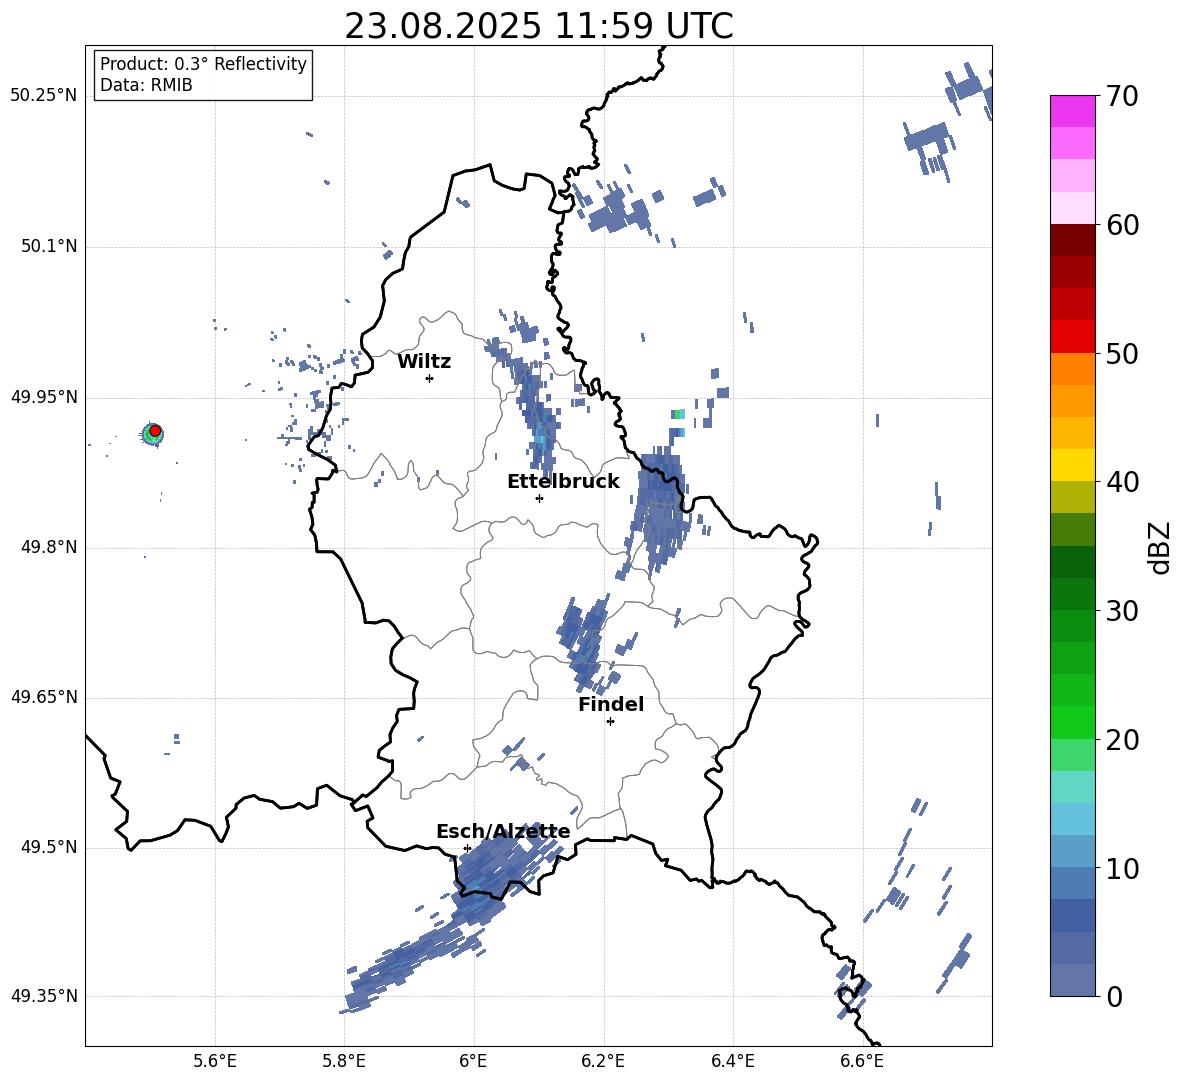This screenshot has width=1184, height=1081.
Task: Click the colorbar tick value 0
Action: [x=1114, y=996]
